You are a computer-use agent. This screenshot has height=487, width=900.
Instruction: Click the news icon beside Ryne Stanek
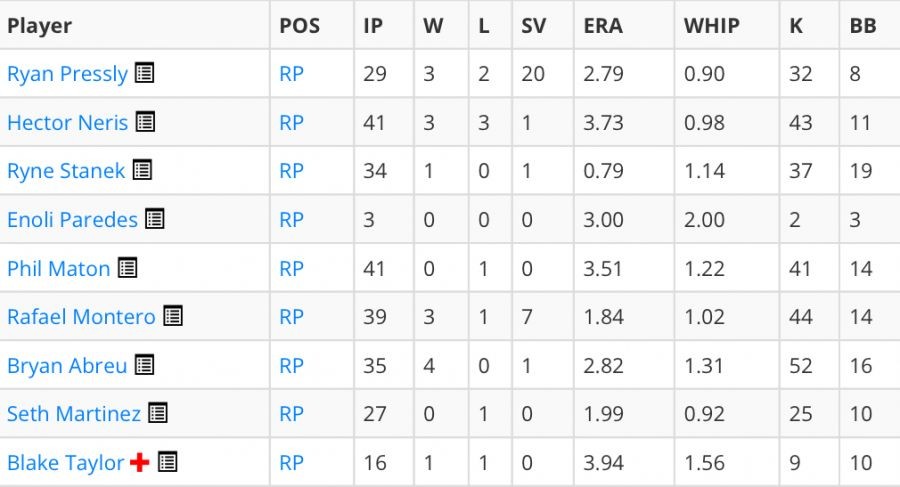pos(142,170)
